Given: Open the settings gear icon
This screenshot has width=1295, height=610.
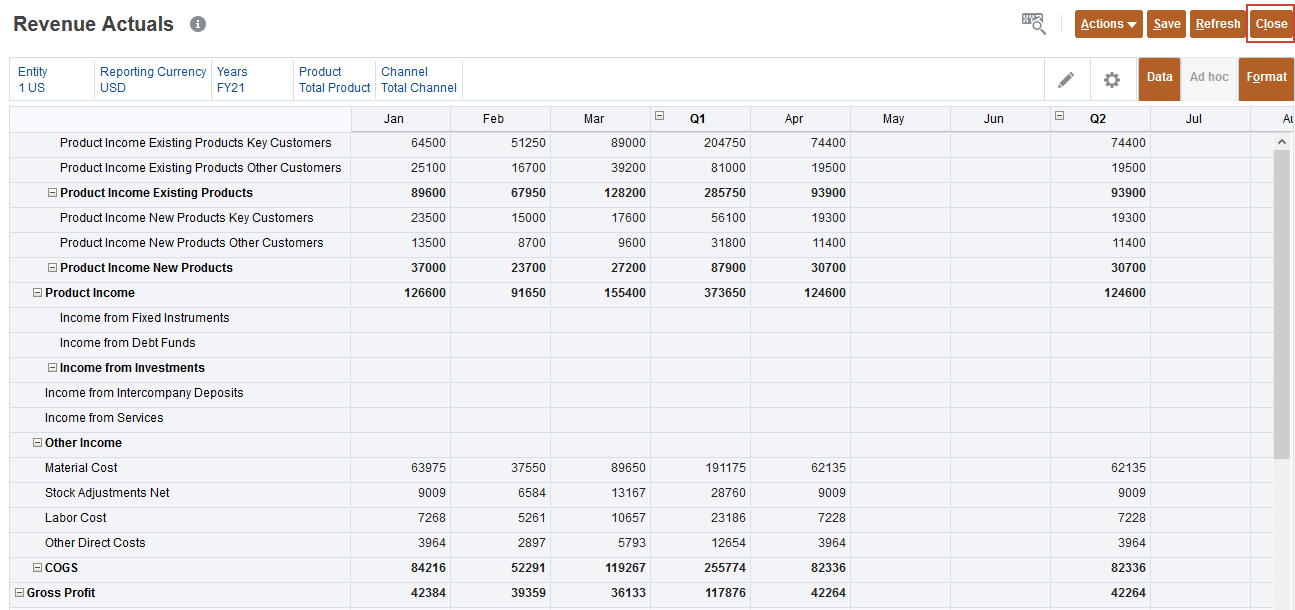Looking at the screenshot, I should click(1111, 80).
